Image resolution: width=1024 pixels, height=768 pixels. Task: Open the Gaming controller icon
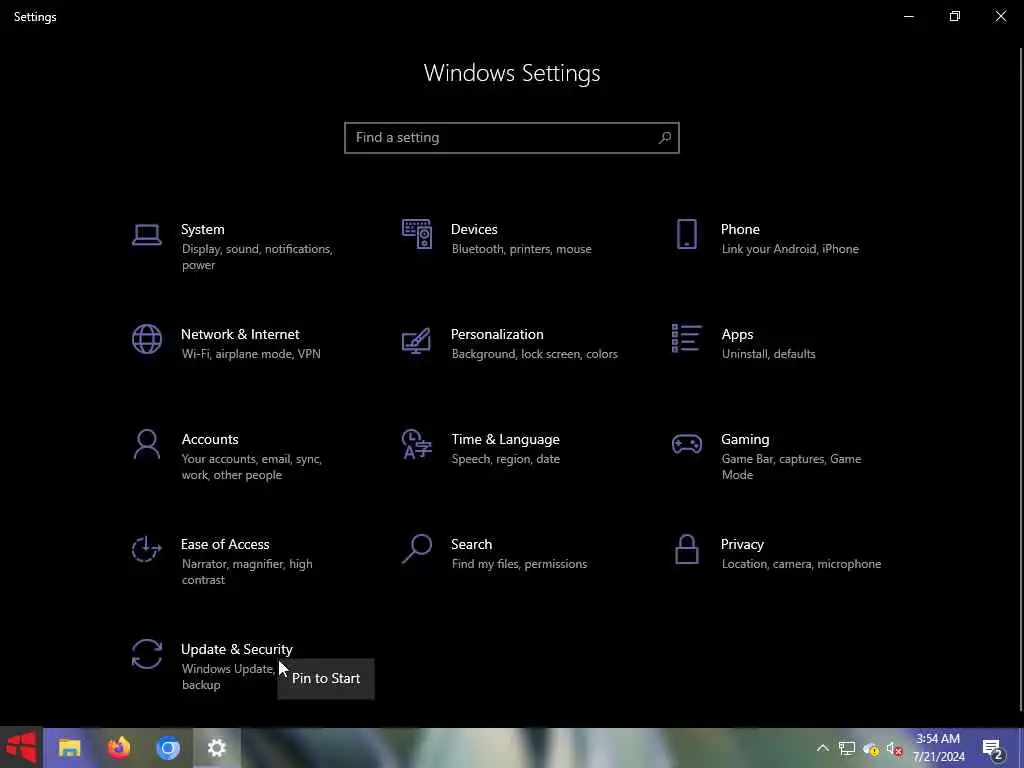point(686,444)
